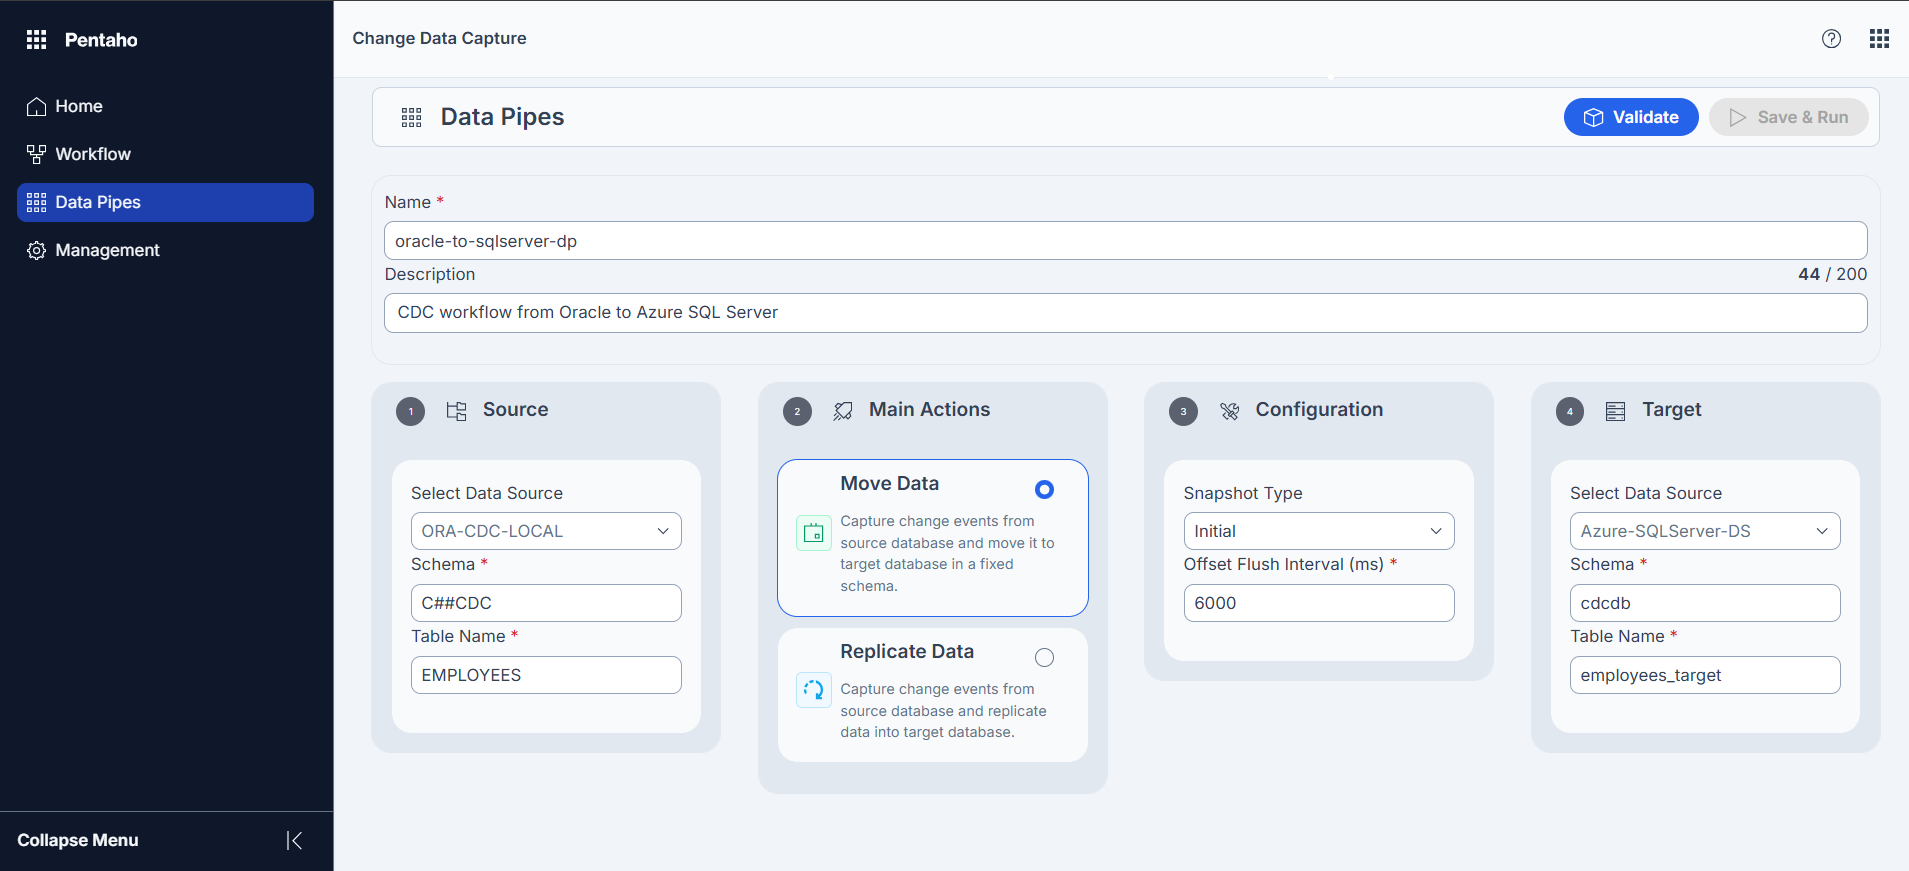Click Collapse Menu at the sidebar bottom
This screenshot has height=871, width=1909.
pyautogui.click(x=78, y=840)
